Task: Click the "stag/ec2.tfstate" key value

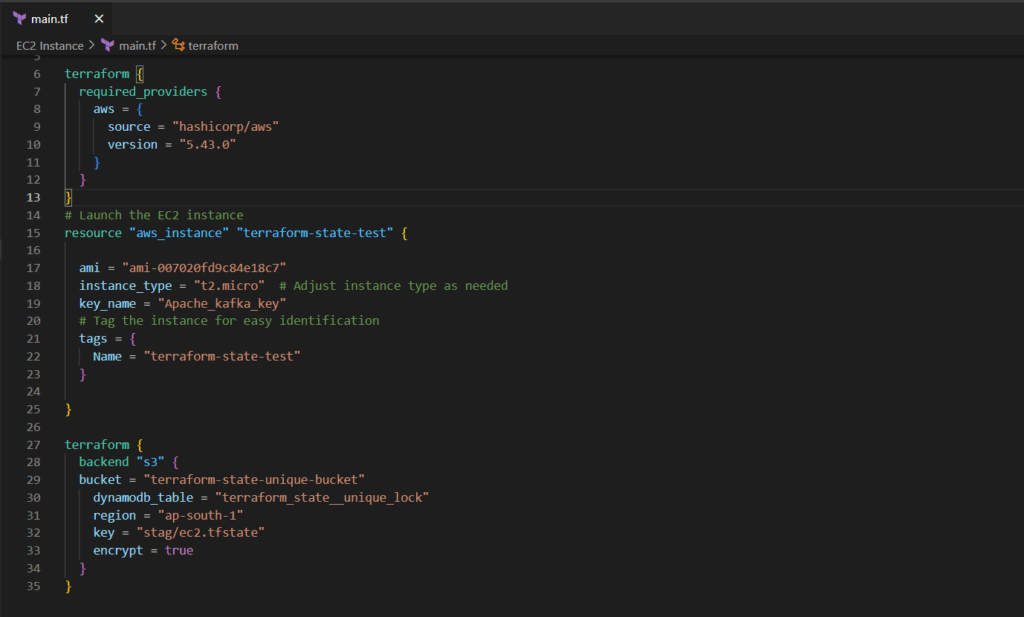Action: tap(200, 533)
